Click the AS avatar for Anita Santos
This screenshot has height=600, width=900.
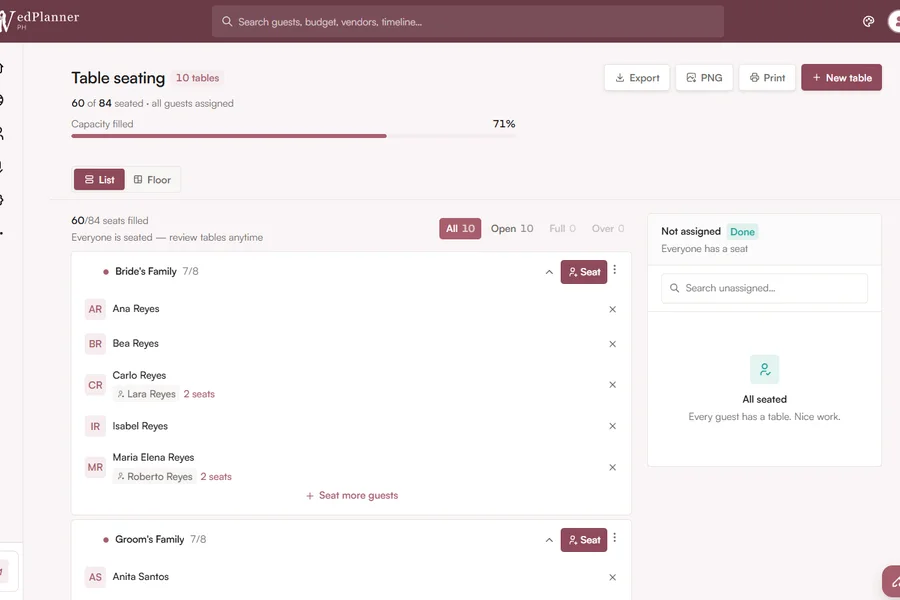[x=95, y=577]
